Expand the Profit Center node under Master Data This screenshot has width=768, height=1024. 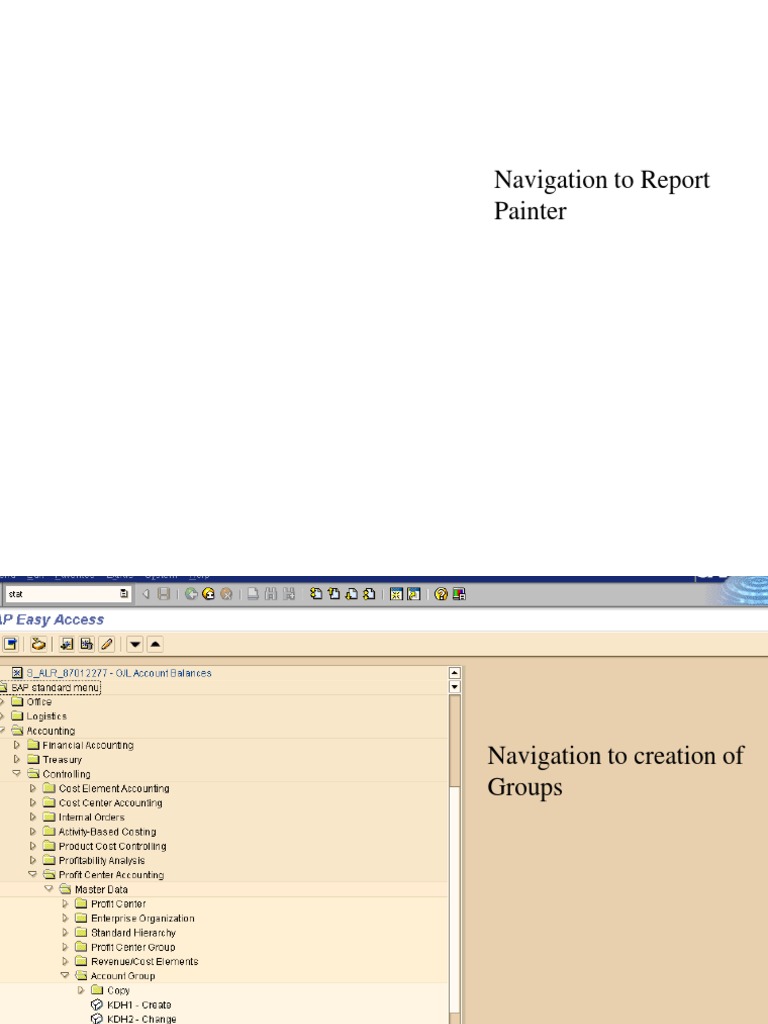[x=65, y=904]
